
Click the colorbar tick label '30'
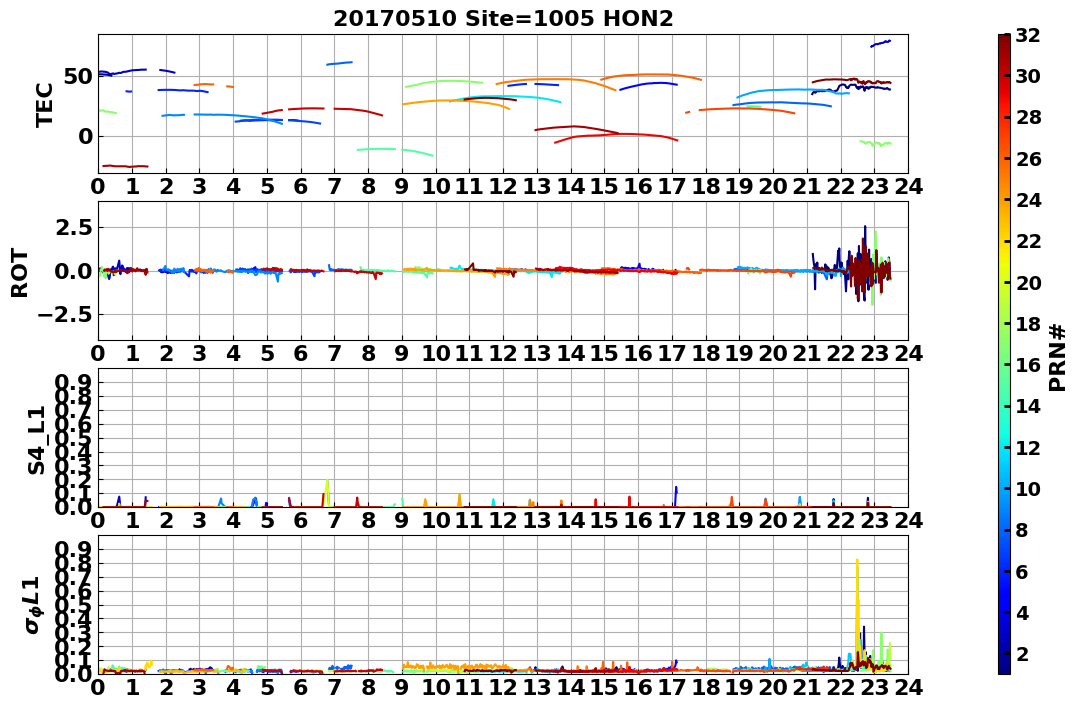[1027, 76]
